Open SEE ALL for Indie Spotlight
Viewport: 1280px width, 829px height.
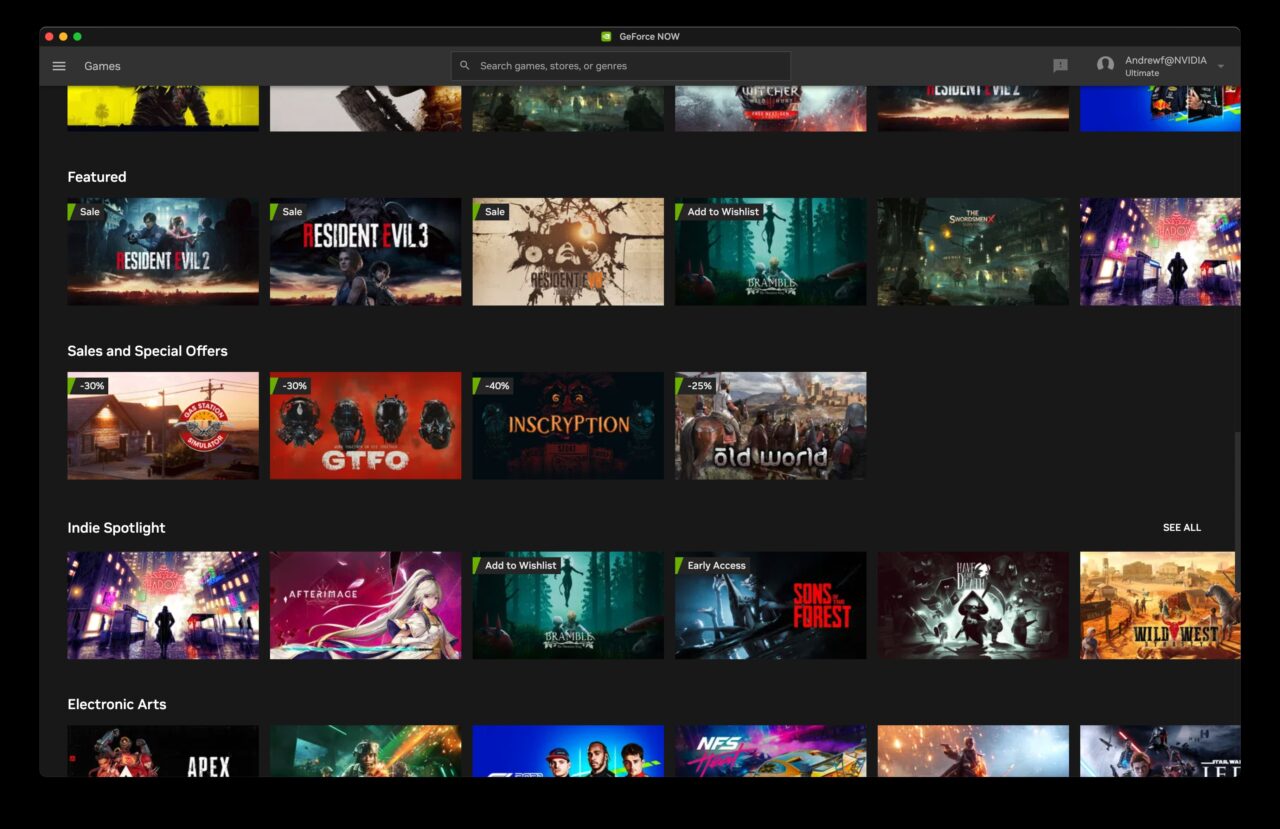[1182, 527]
